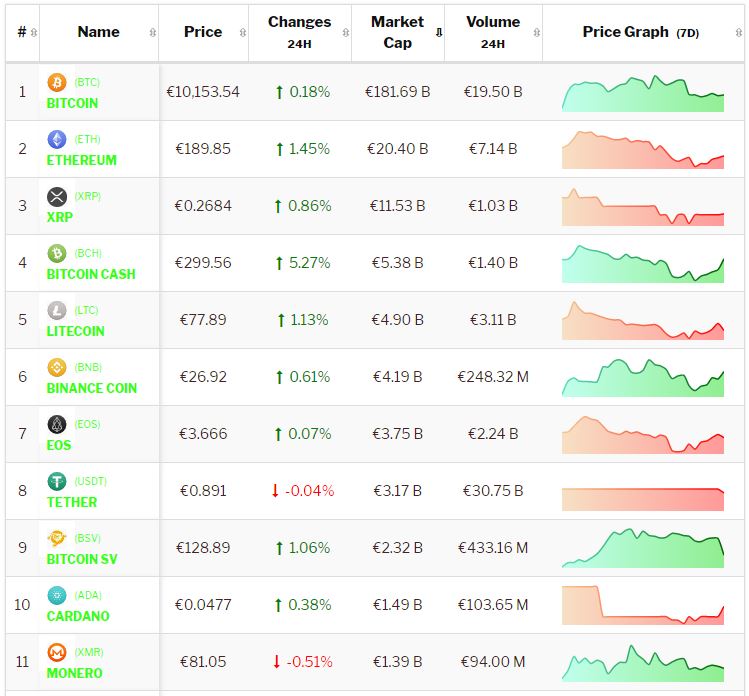Screen dimensions: 749x696
Task: Sort by Changes 24H column header
Action: (299, 32)
